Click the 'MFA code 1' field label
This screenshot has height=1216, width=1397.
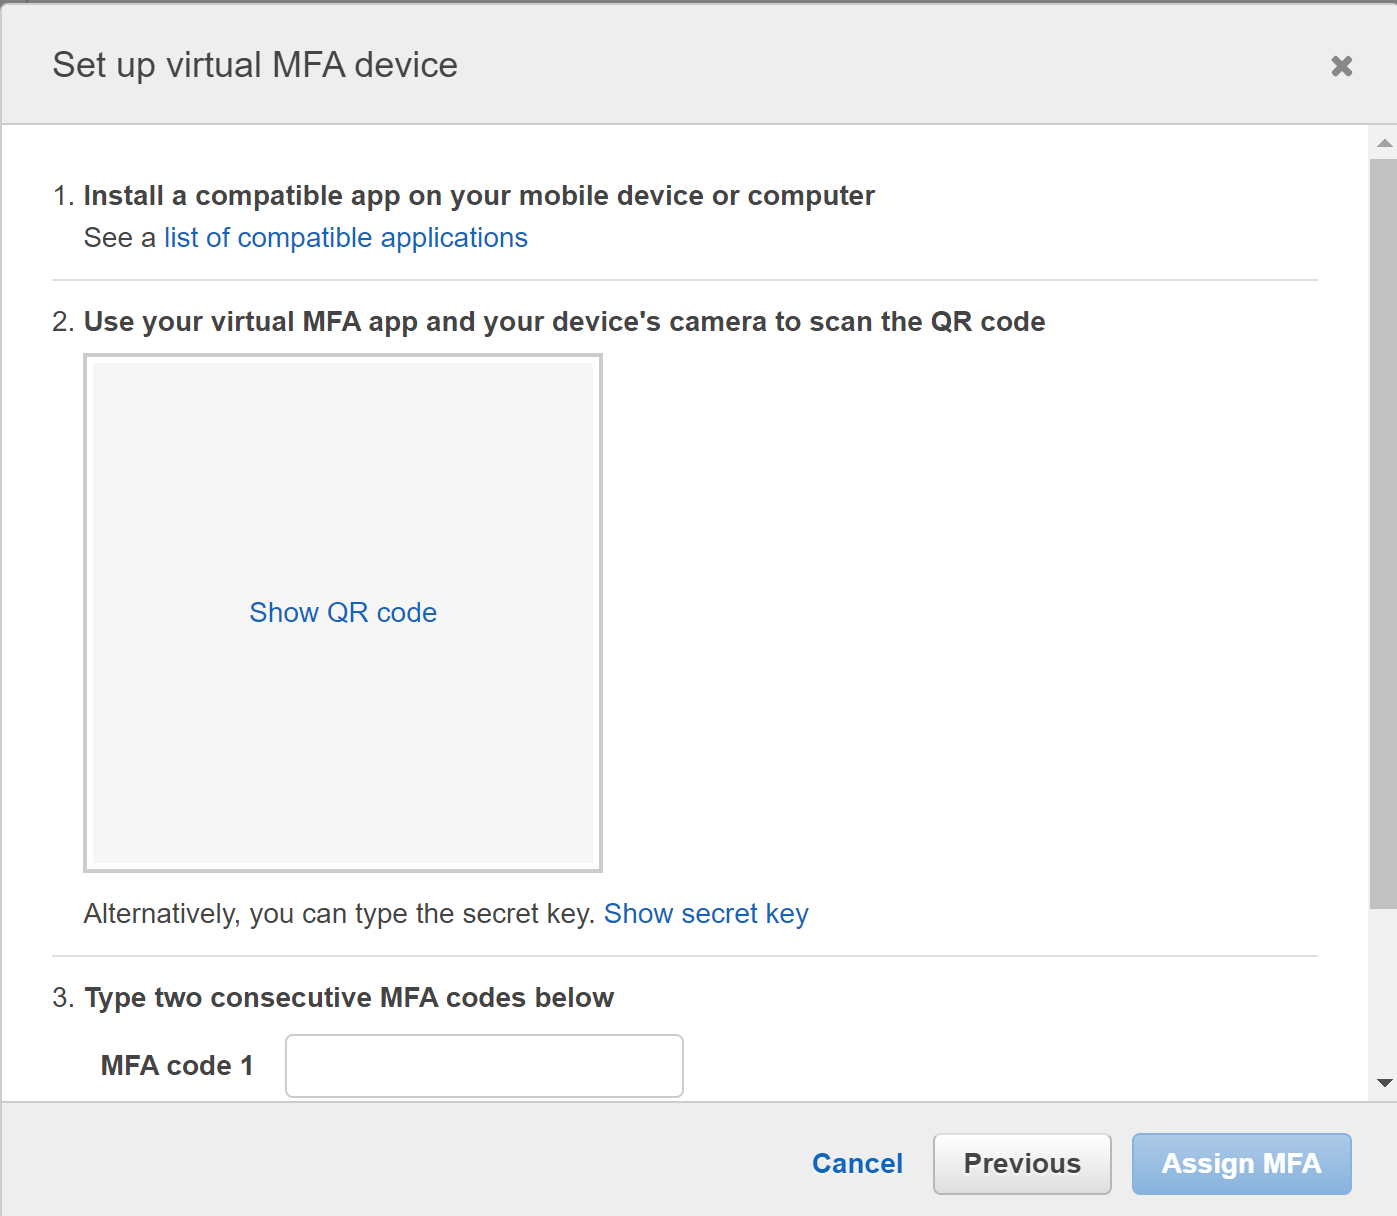click(177, 1066)
